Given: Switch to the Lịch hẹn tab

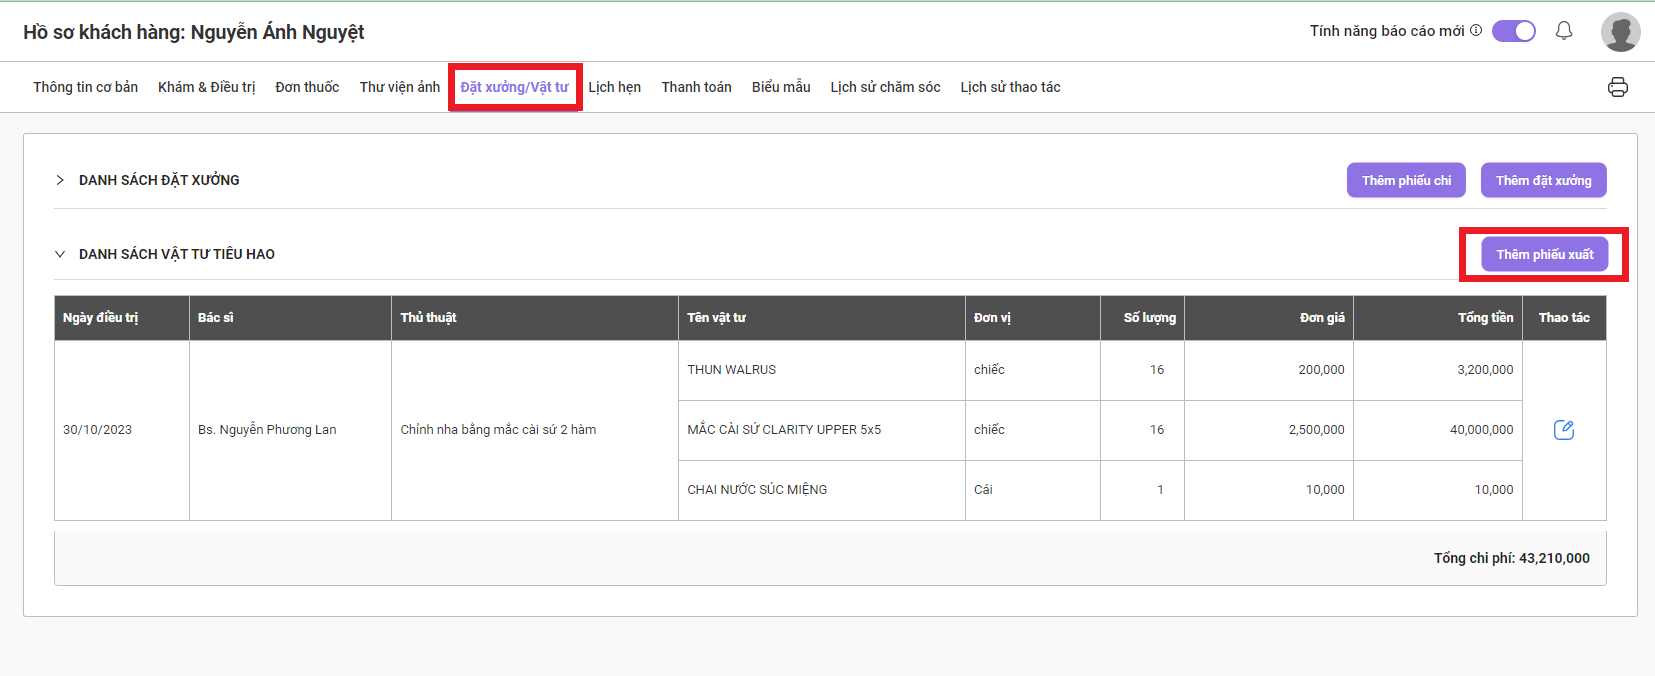Looking at the screenshot, I should (x=614, y=87).
